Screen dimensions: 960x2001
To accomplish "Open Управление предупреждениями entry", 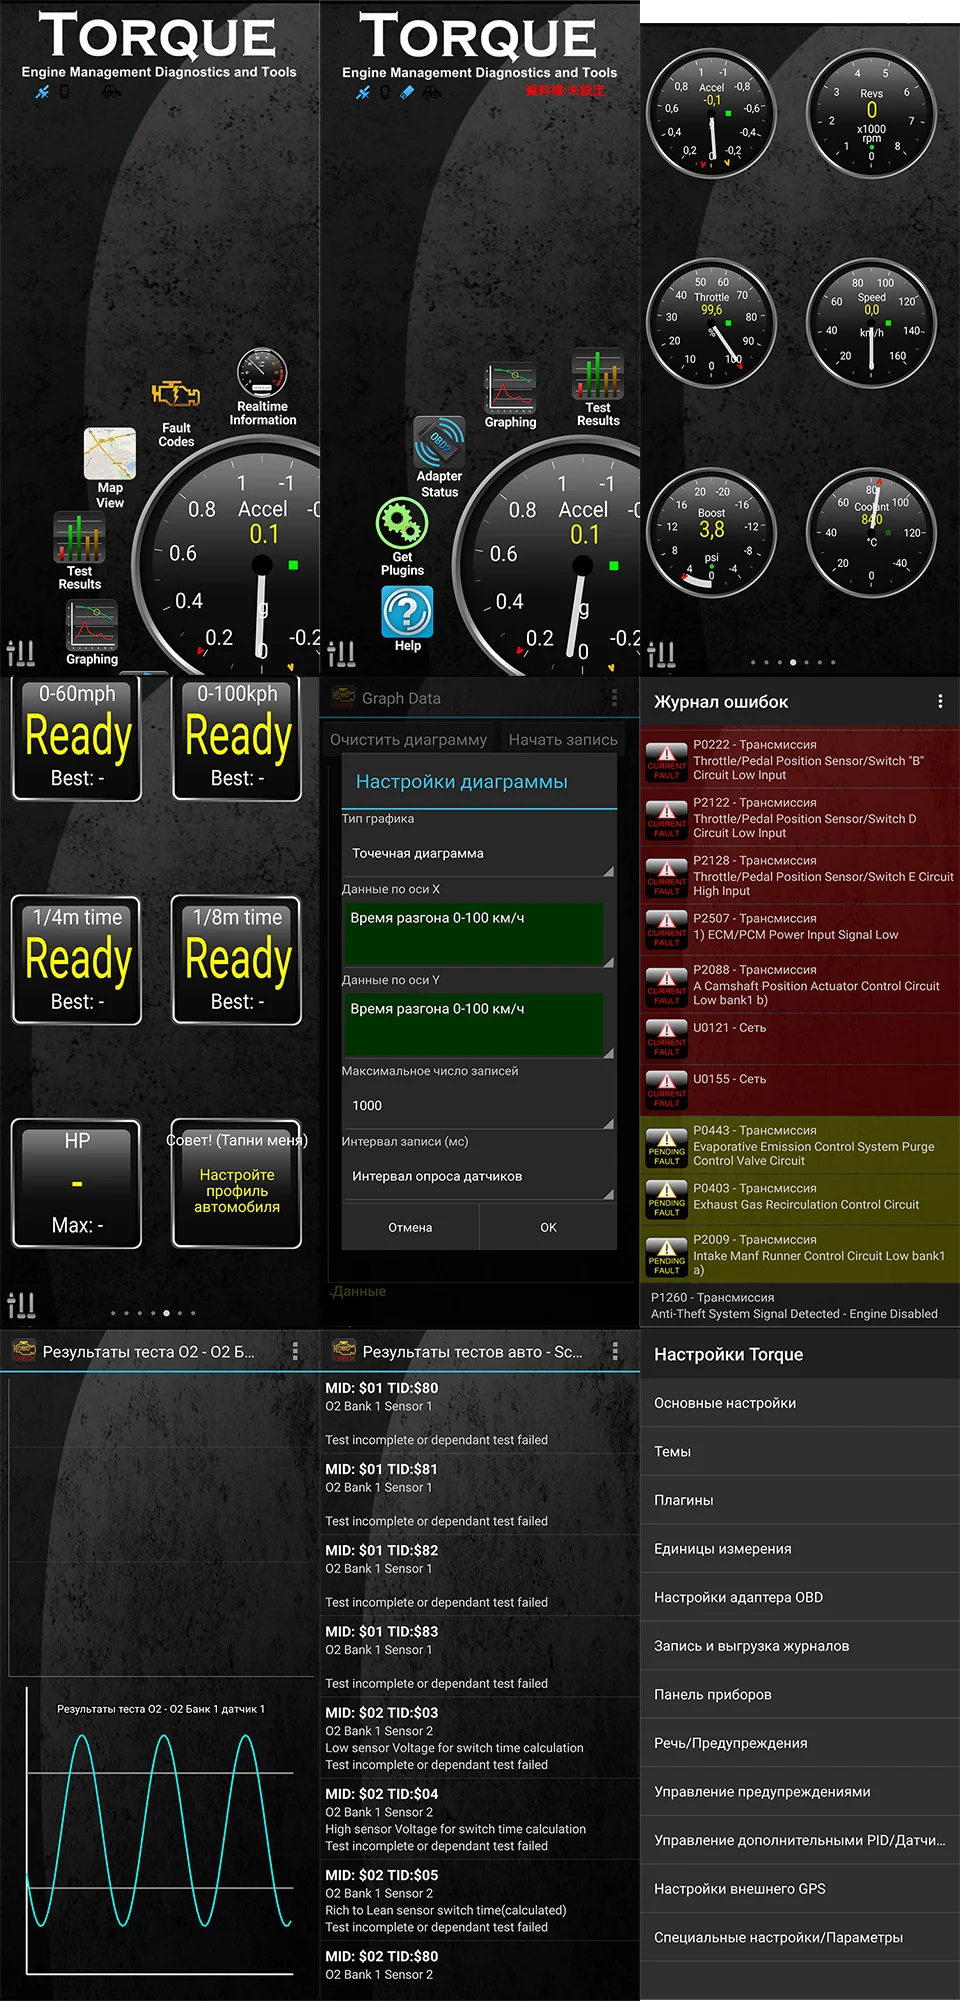I will 800,1792.
